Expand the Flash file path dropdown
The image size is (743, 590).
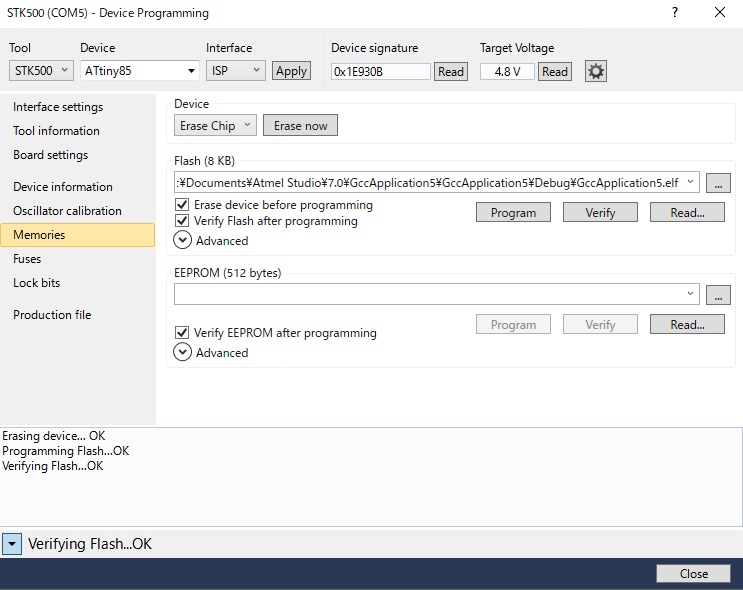690,182
